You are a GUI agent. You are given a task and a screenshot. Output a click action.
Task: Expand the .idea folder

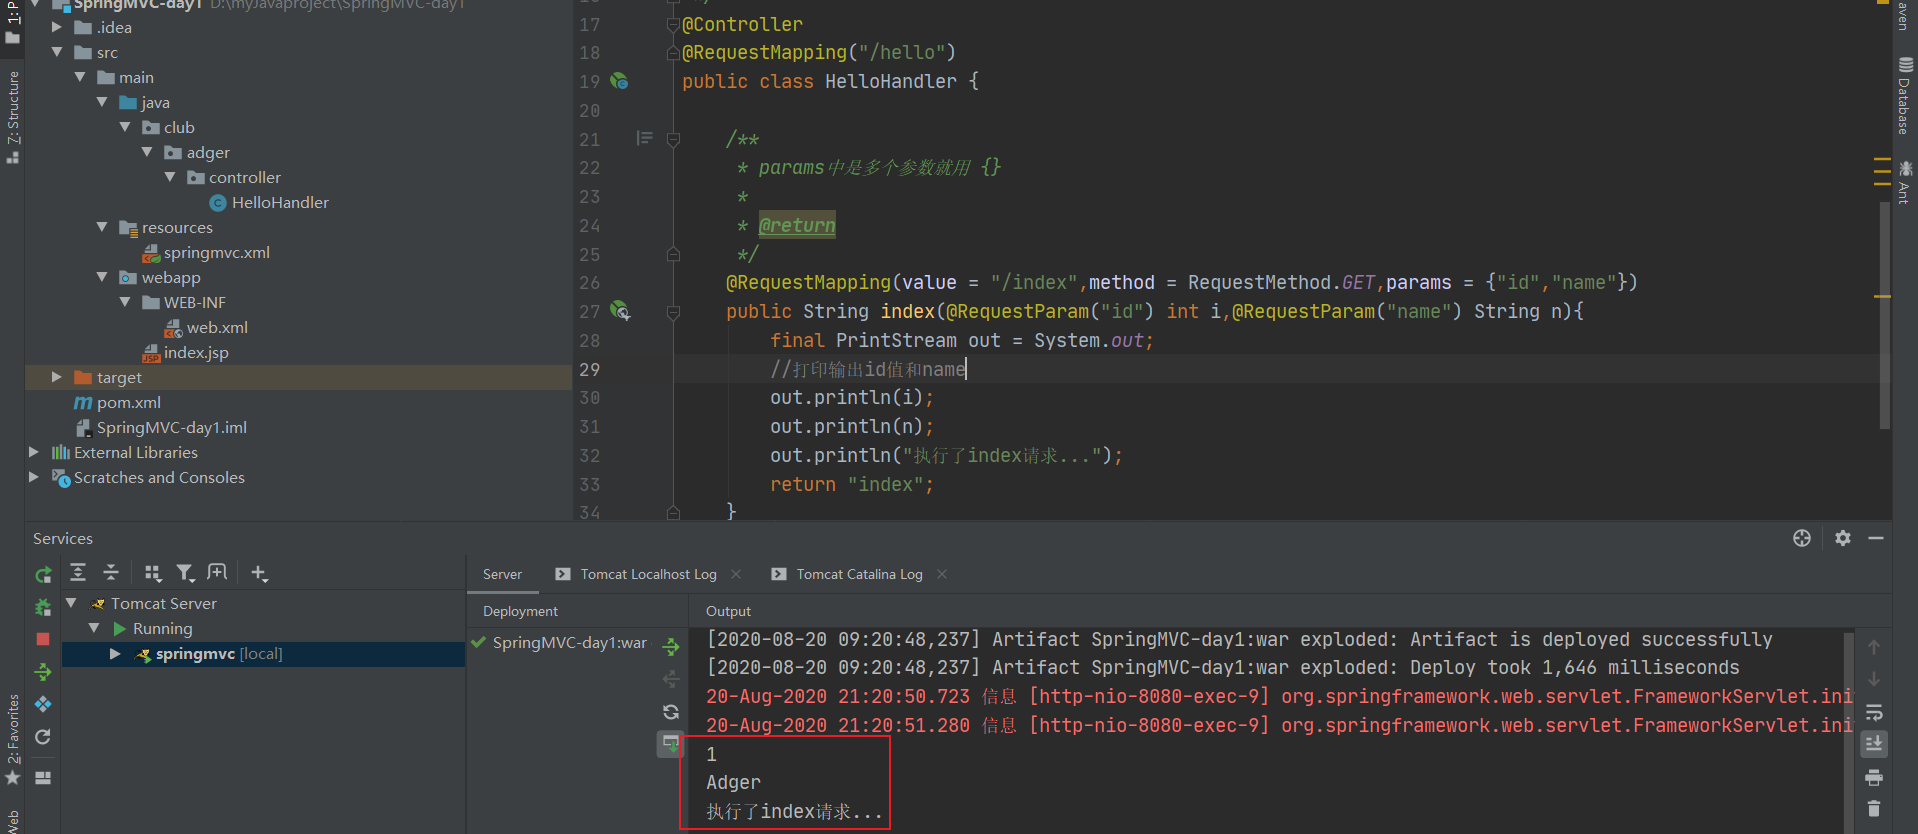[x=57, y=27]
